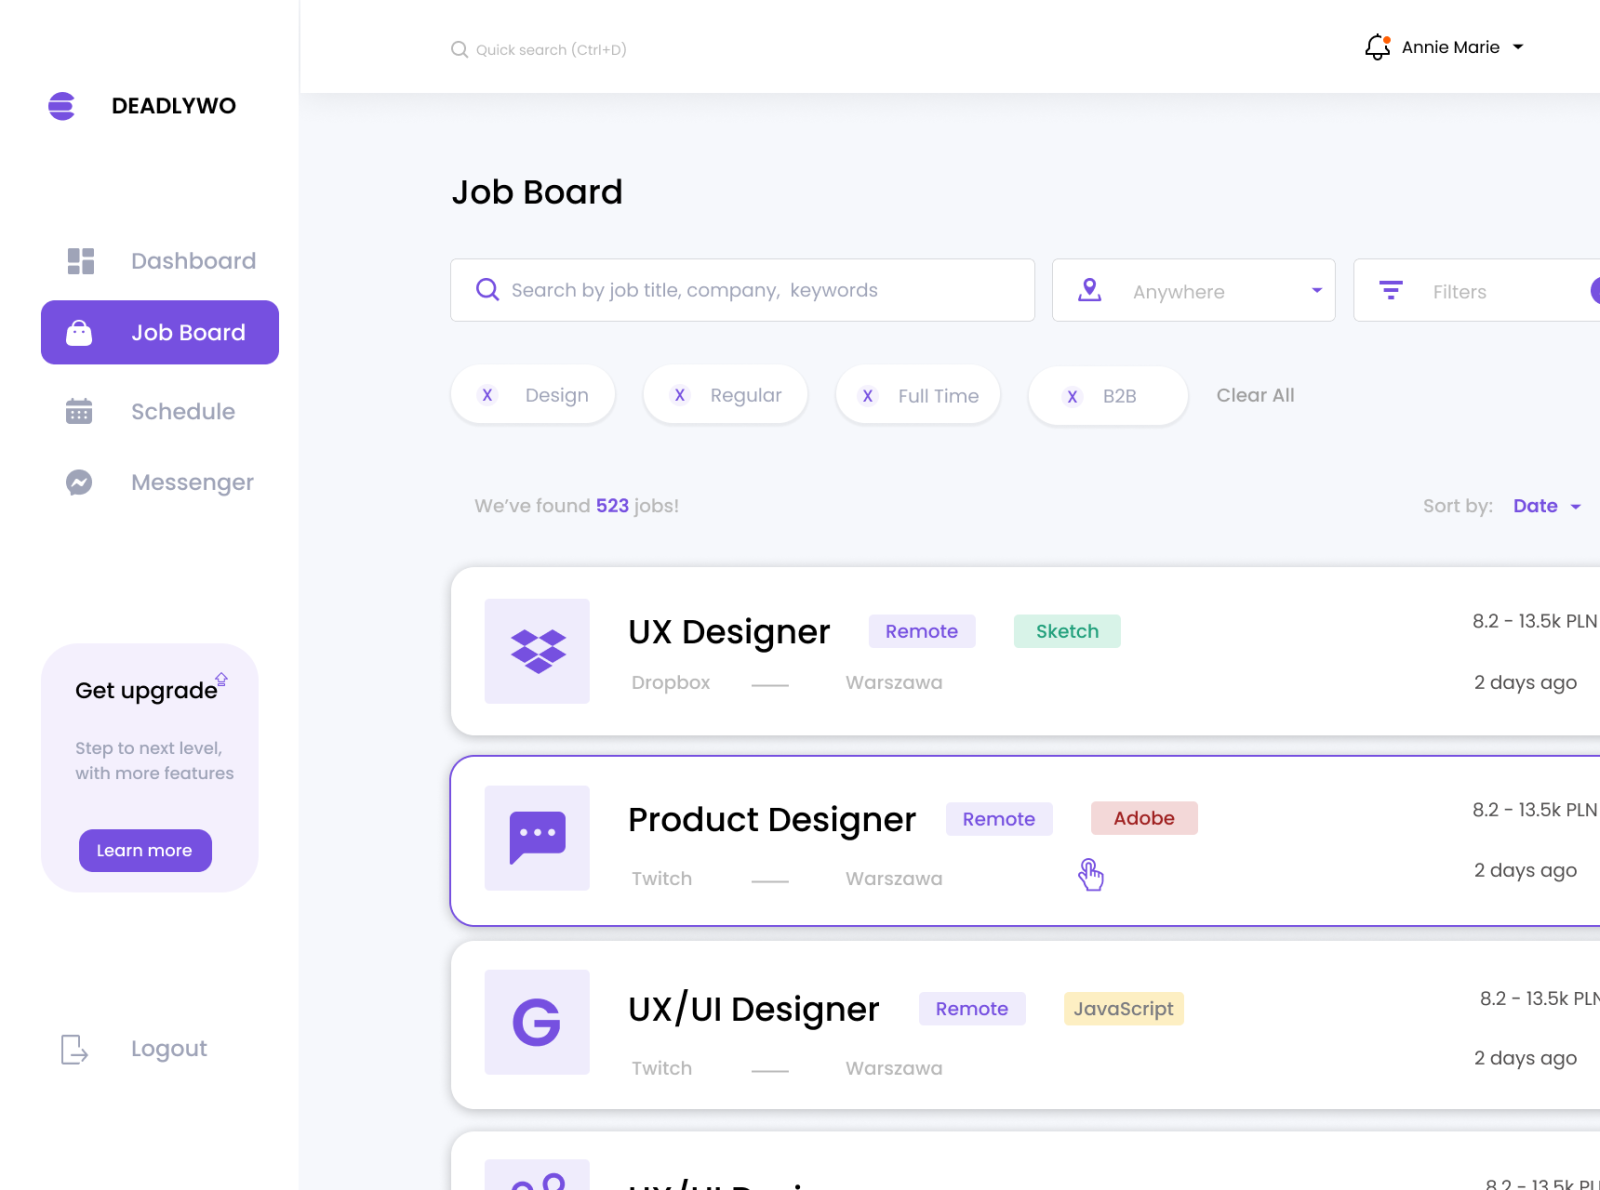Open the Sort by Date dropdown
Image resolution: width=1600 pixels, height=1190 pixels.
(x=1546, y=506)
